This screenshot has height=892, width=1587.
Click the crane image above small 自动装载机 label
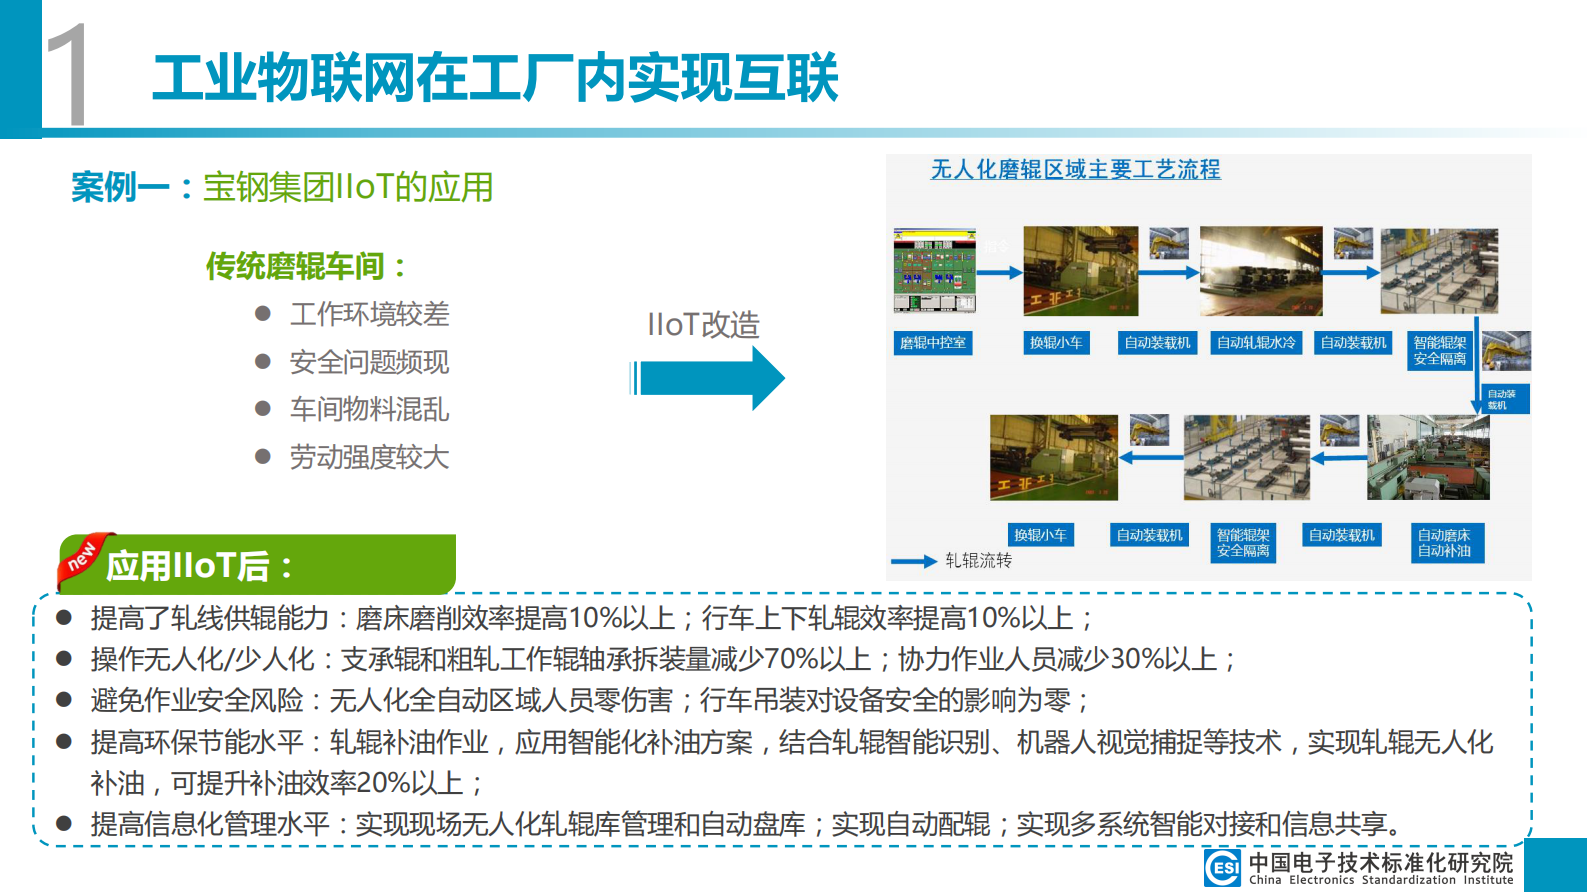coord(1506,351)
